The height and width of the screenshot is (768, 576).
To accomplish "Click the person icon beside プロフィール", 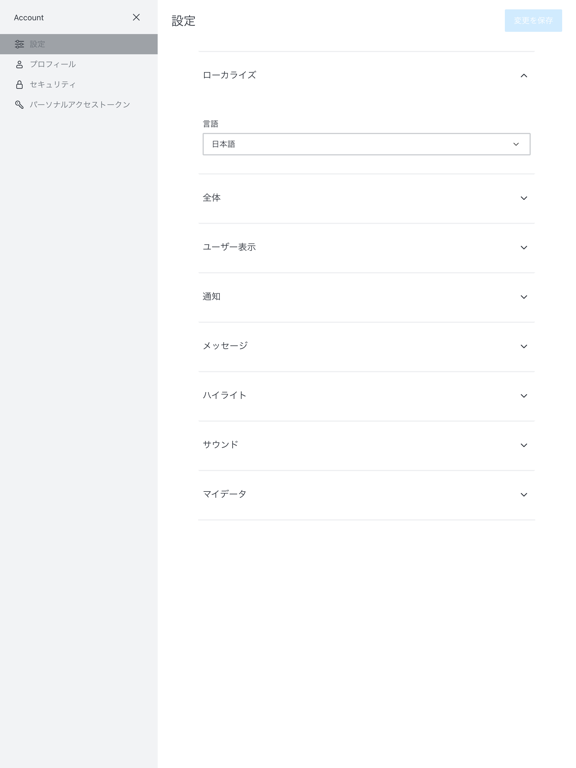I will 19,64.
